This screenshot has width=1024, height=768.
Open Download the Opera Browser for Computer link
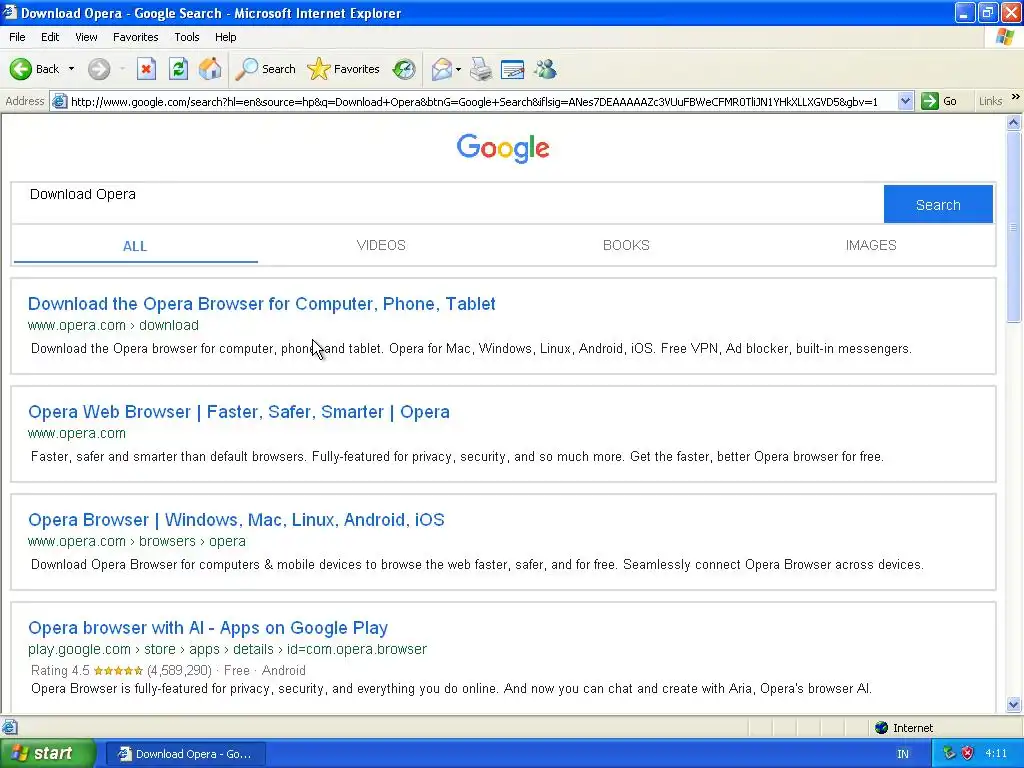point(262,304)
